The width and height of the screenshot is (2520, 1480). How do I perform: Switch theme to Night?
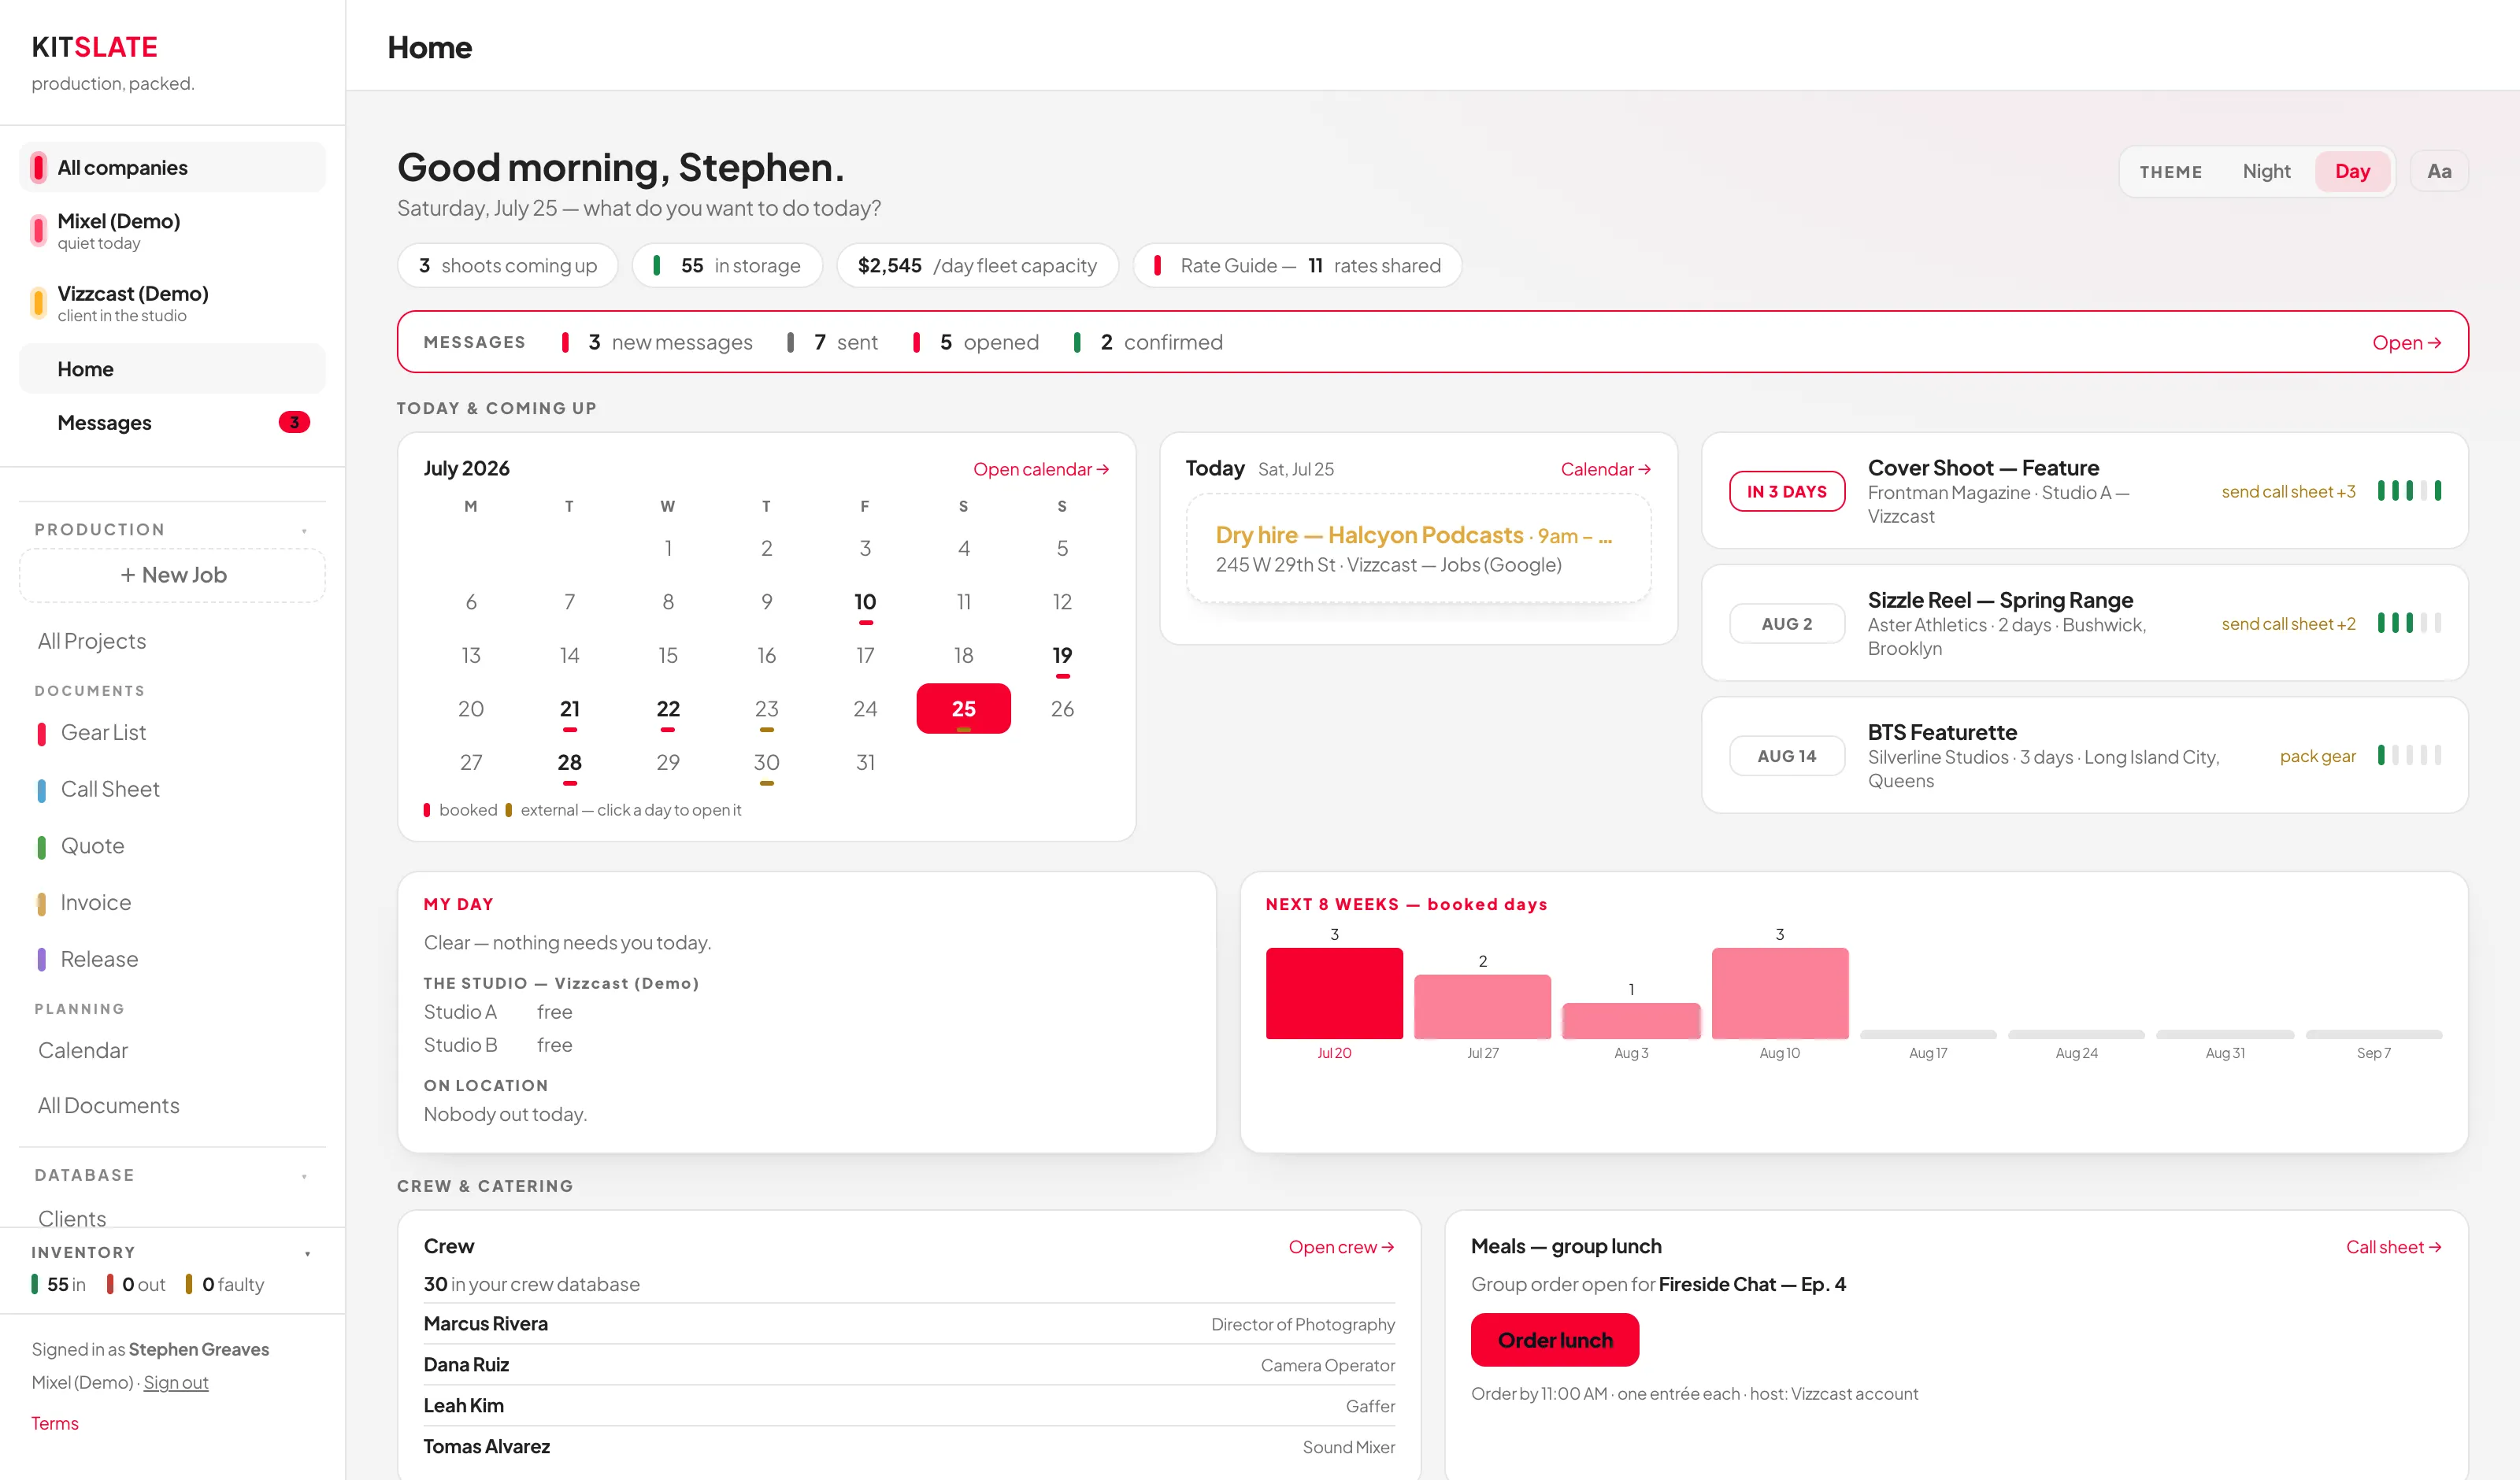(2265, 171)
